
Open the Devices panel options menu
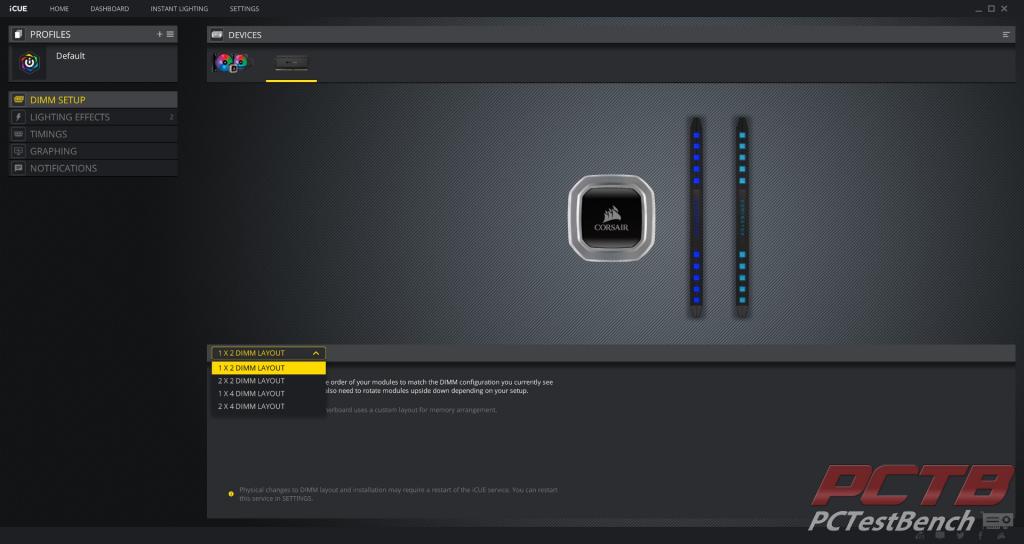1006,35
